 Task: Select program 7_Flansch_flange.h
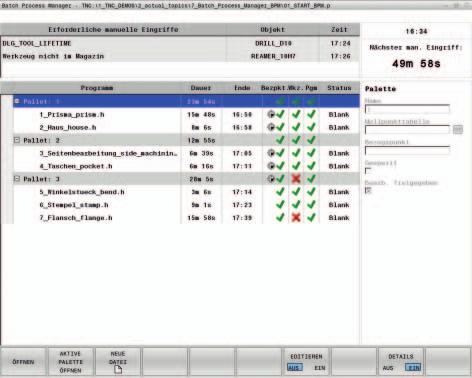point(76,218)
